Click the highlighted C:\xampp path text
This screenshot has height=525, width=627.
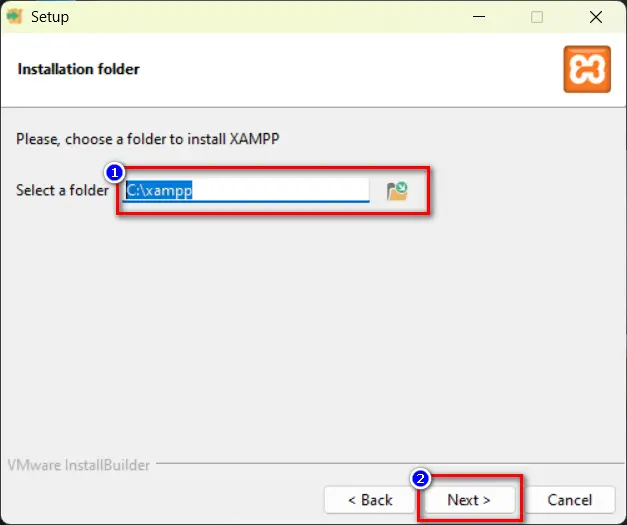(x=158, y=190)
